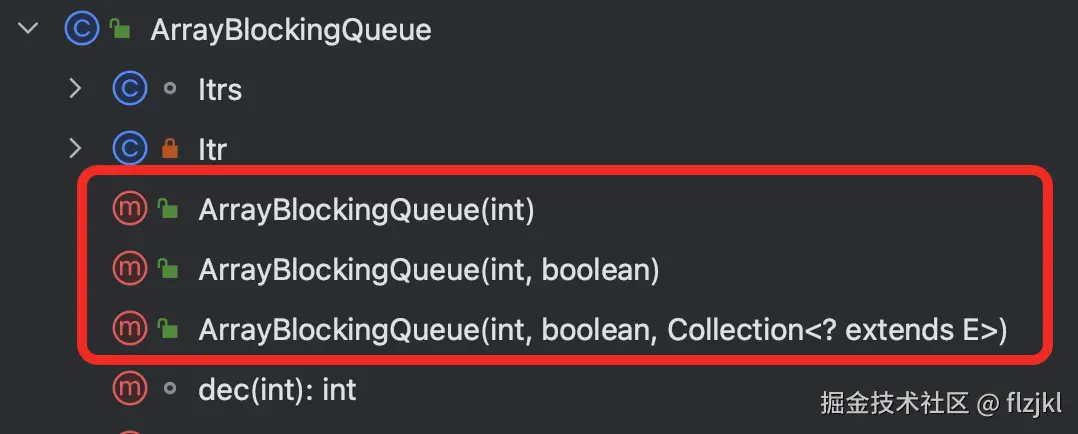
Task: Select constructor with Collection<? extends E> parameter
Action: pos(603,330)
